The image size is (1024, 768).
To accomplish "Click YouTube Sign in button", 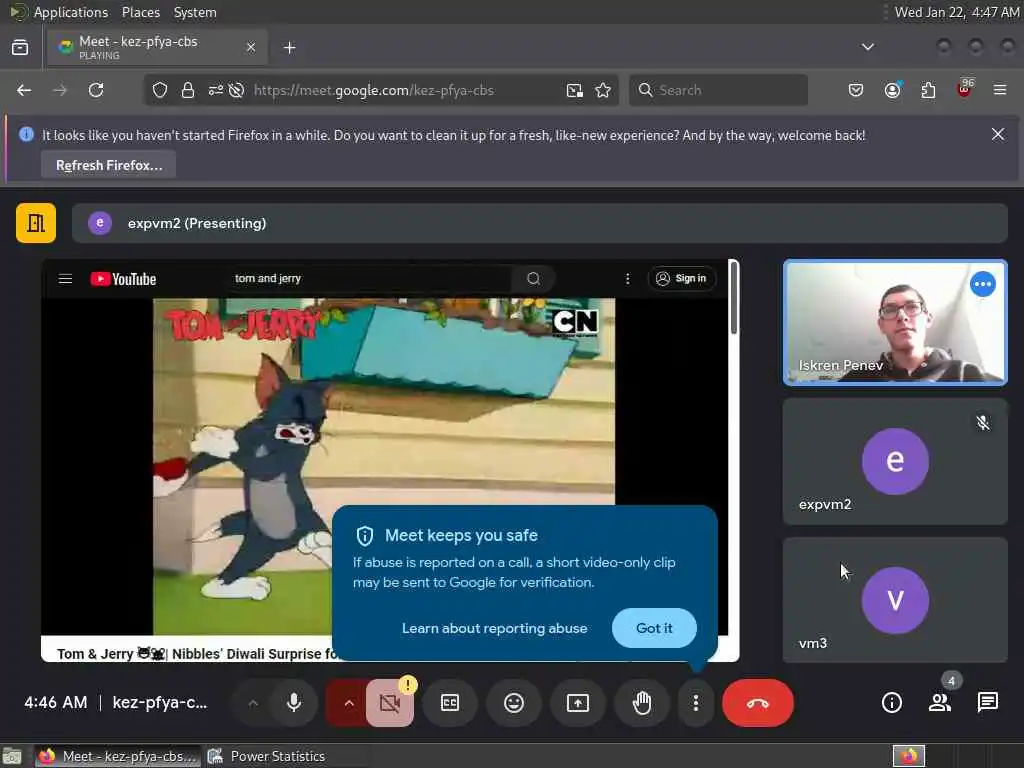I will 681,279.
